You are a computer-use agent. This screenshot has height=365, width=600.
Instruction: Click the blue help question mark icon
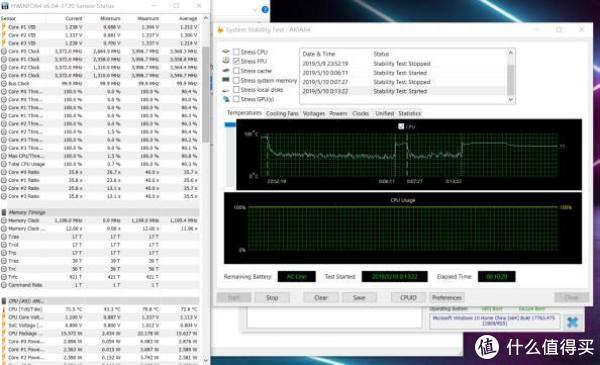[x=265, y=10]
